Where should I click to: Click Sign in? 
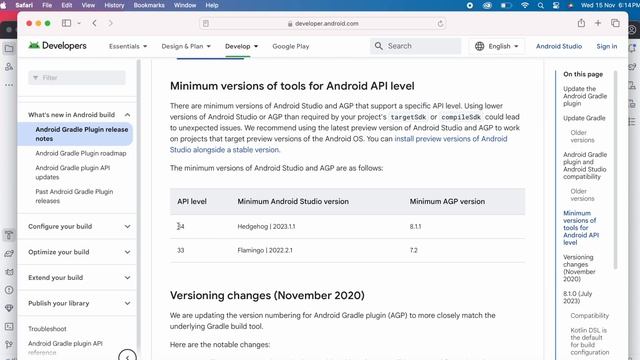[x=607, y=46]
